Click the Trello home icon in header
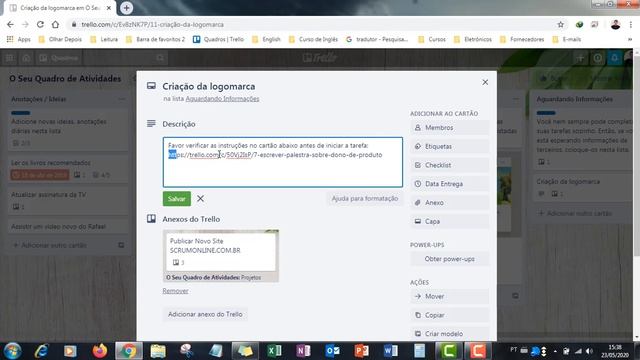 pyautogui.click(x=26, y=58)
